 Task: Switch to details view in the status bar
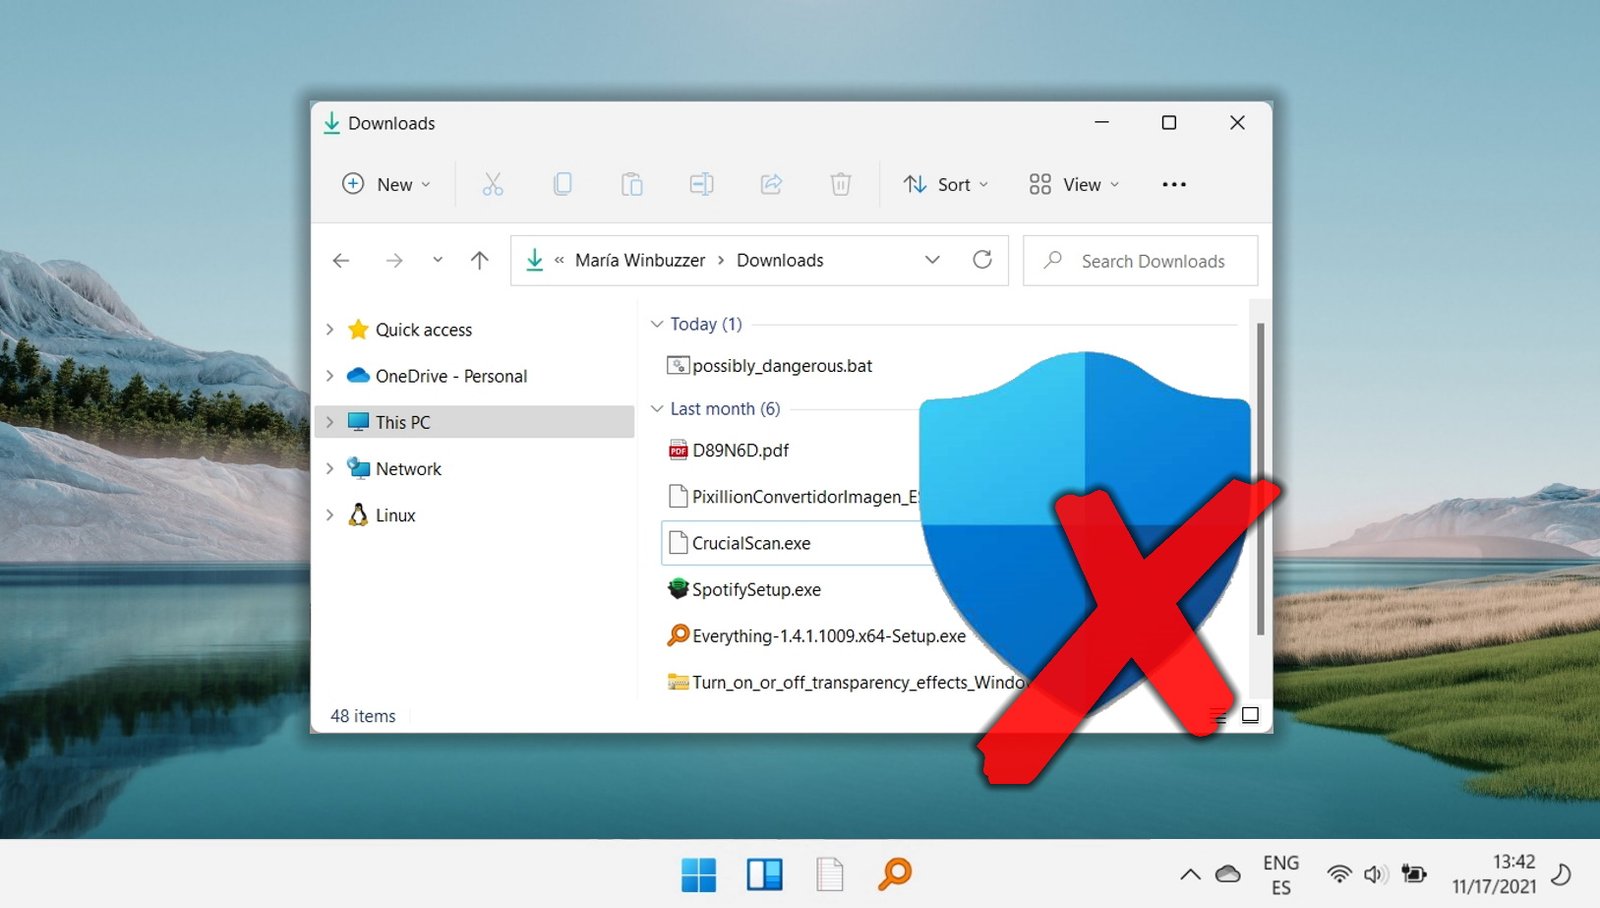tap(1219, 716)
